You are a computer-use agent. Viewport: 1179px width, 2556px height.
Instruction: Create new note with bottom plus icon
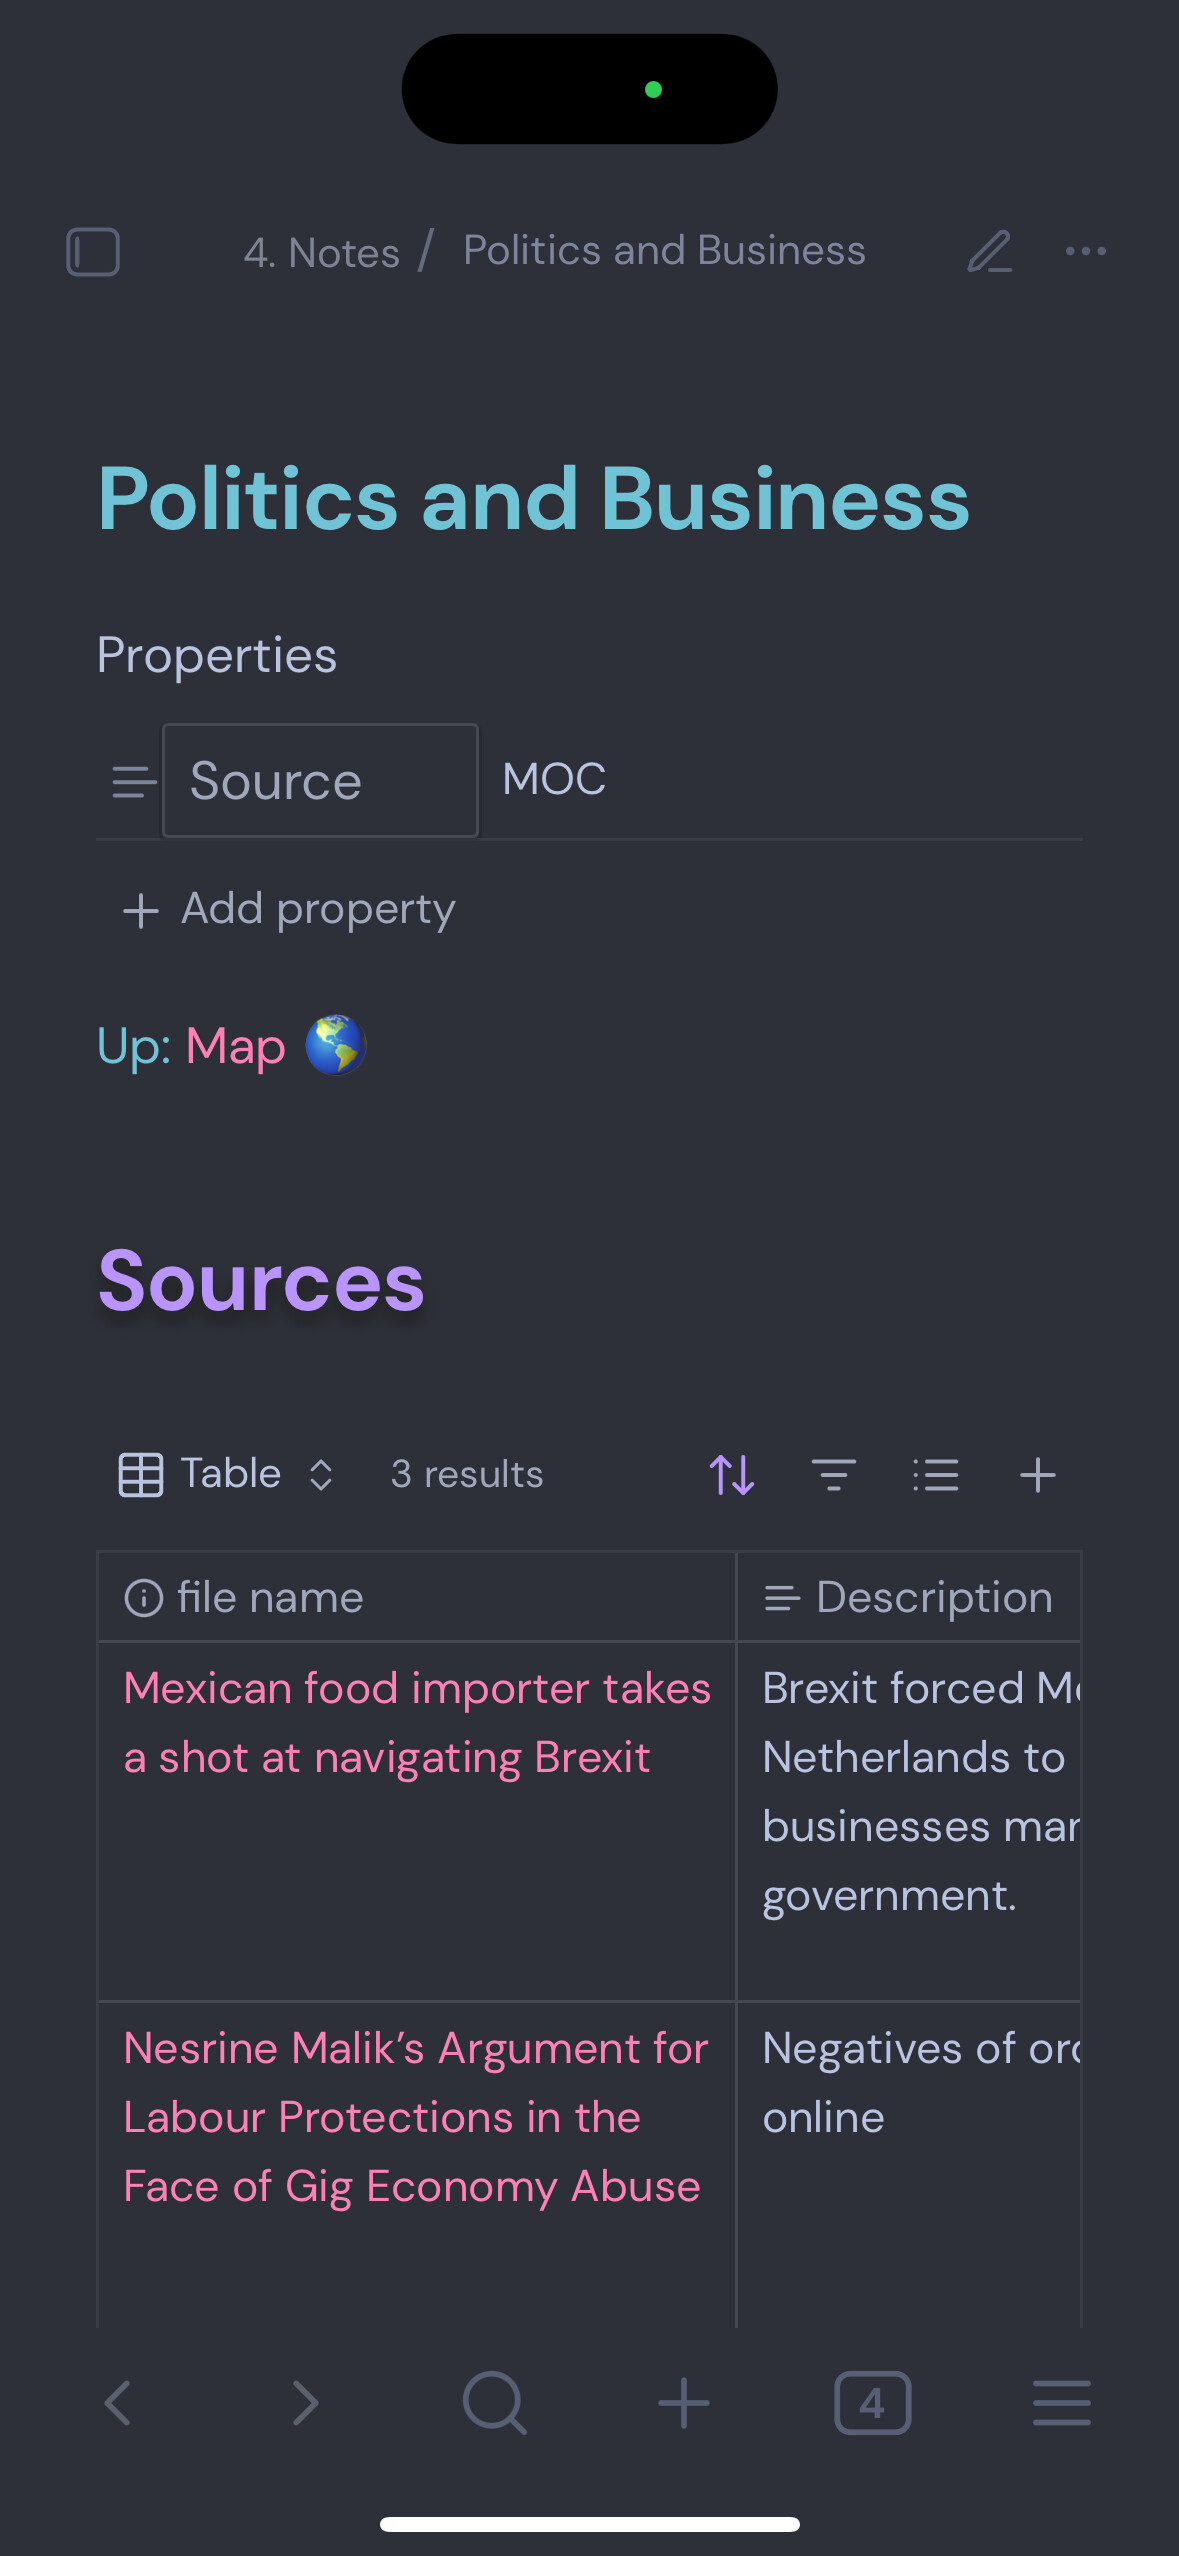click(684, 2403)
